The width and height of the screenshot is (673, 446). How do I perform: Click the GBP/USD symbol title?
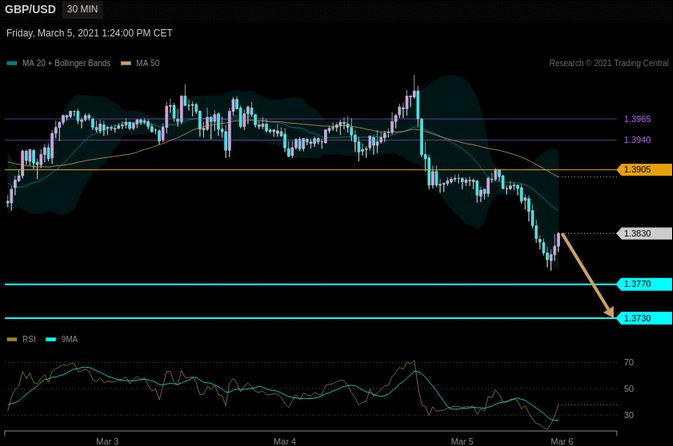(30, 9)
